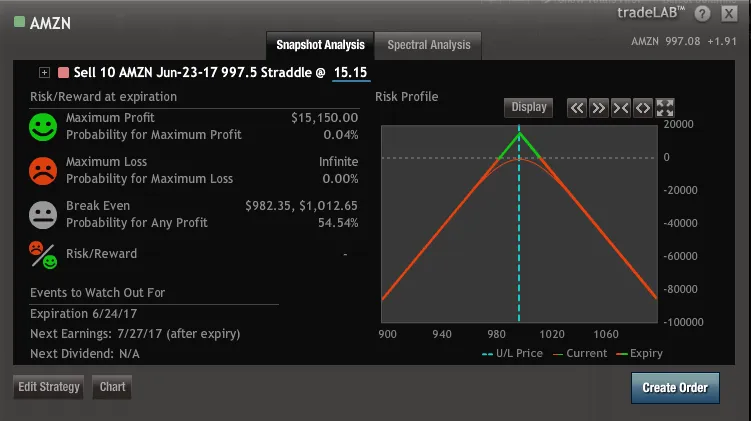Shift risk profile chart left with double-left arrows
The image size is (751, 421).
[x=577, y=108]
